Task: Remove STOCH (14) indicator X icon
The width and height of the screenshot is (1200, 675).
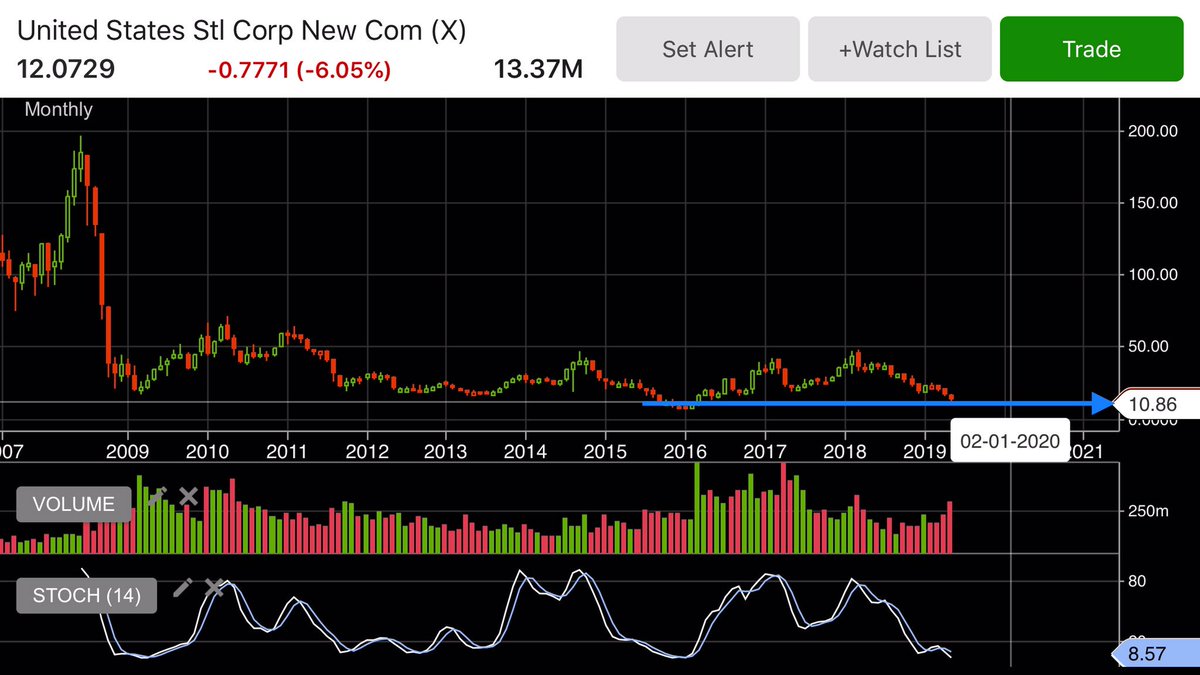Action: tap(214, 587)
